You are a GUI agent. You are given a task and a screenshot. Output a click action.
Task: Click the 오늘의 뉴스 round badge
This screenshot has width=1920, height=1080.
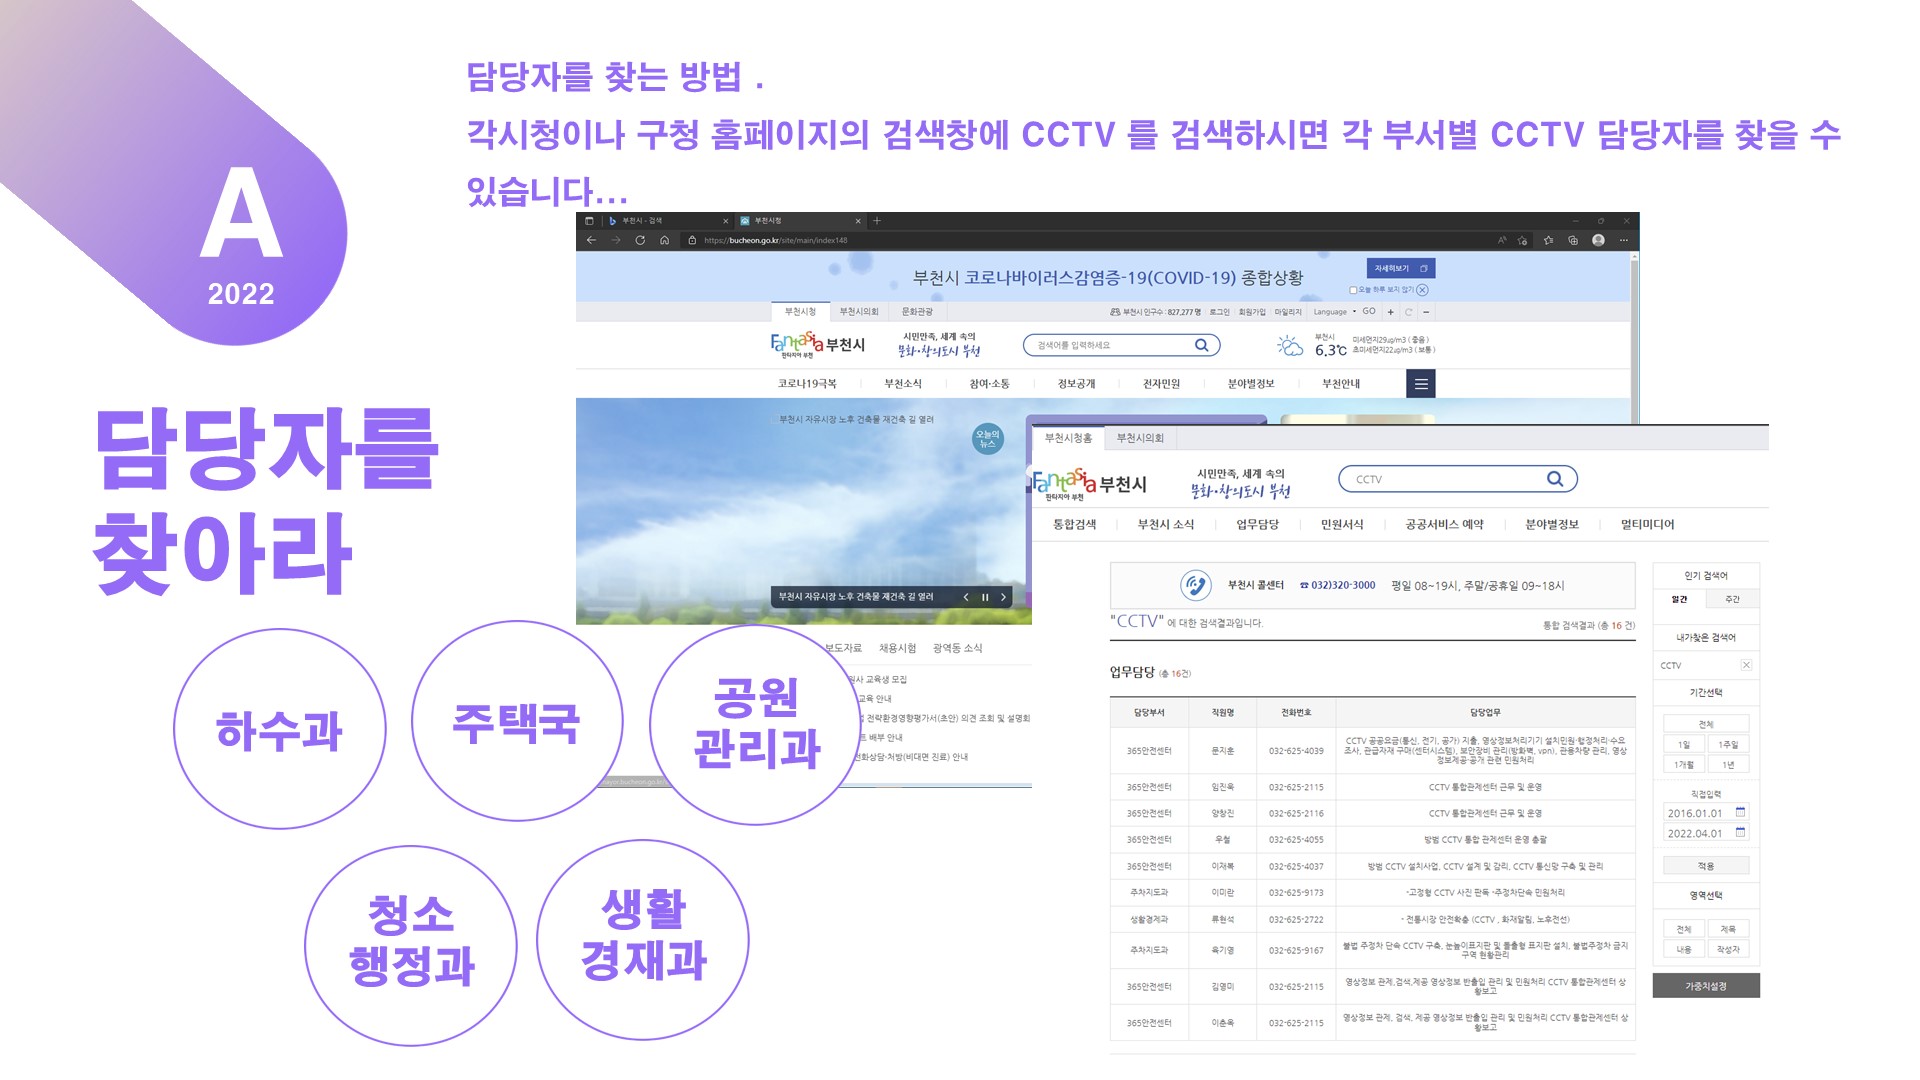988,438
